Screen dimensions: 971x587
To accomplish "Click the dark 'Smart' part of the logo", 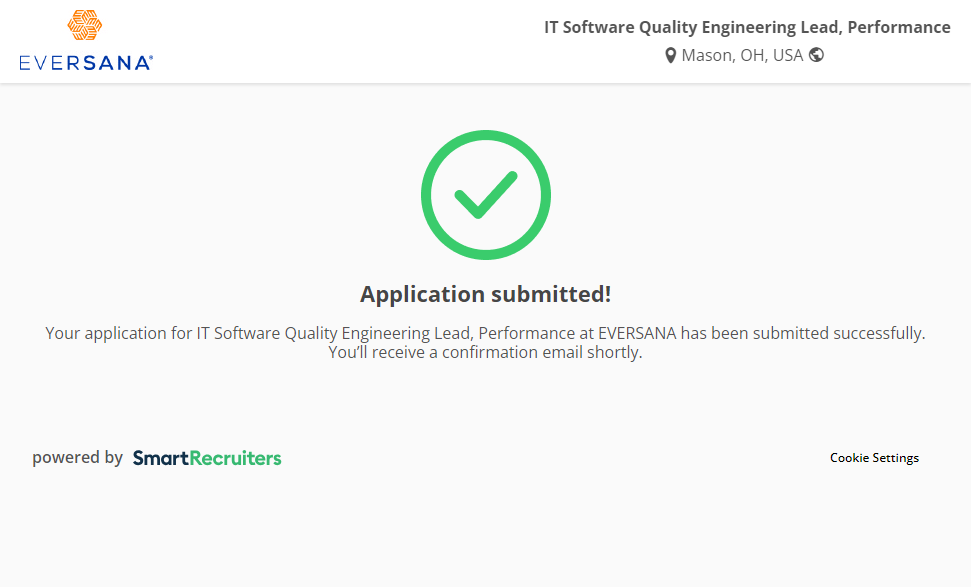I will 160,458.
